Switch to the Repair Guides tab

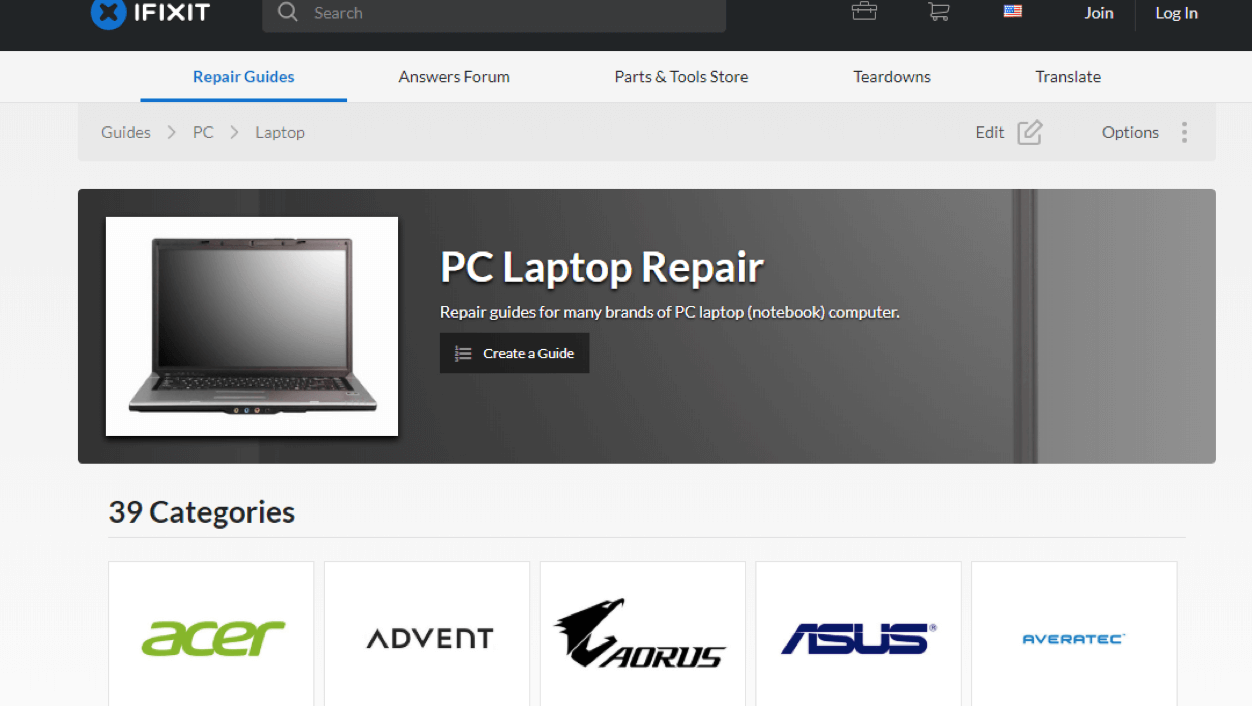[x=244, y=77]
